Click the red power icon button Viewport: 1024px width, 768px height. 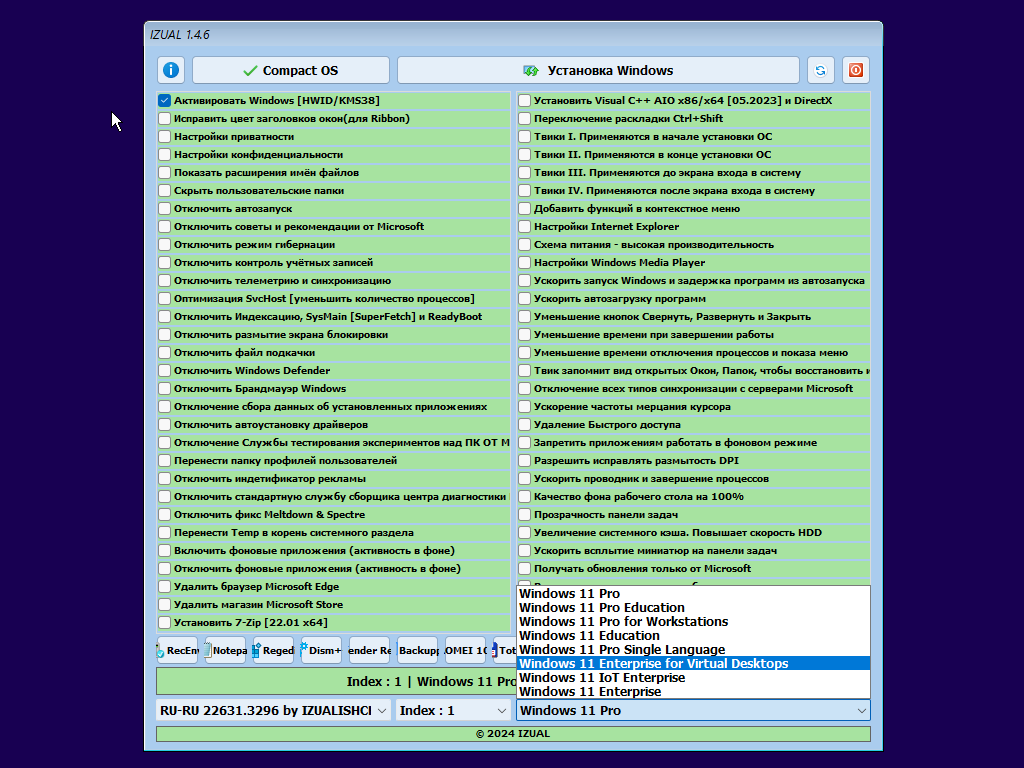(x=856, y=70)
